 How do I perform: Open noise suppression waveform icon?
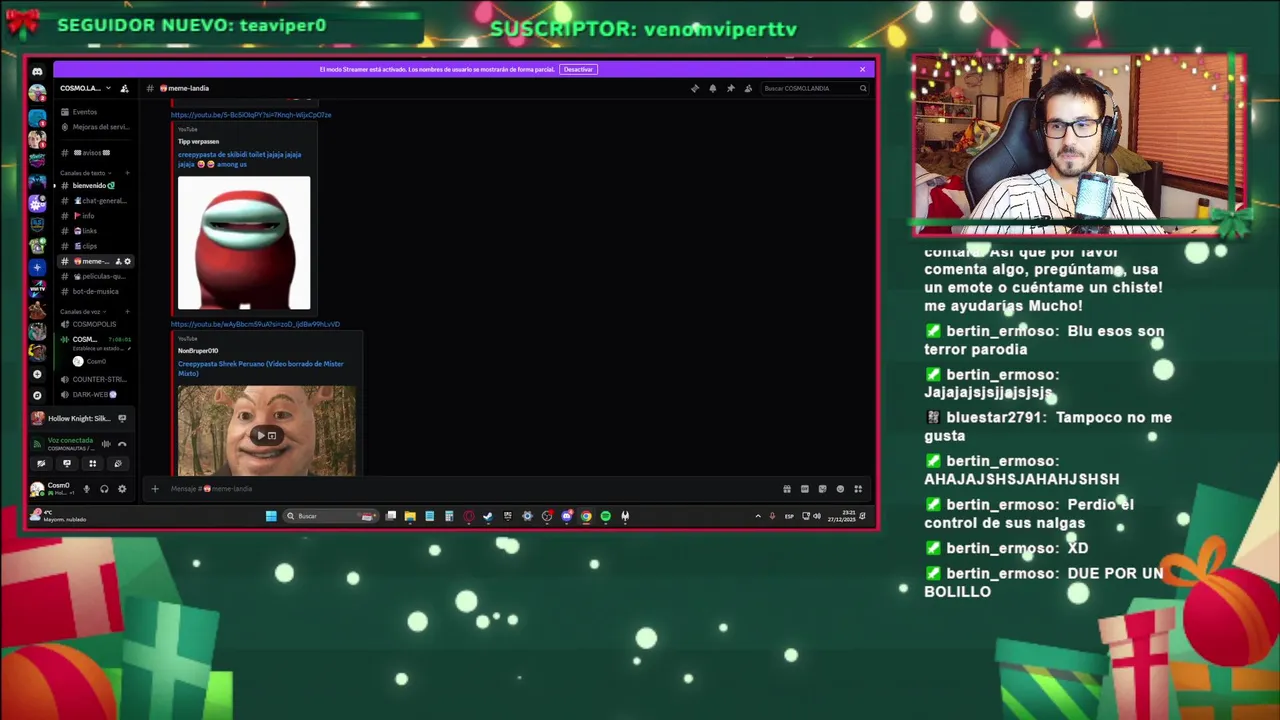tap(105, 444)
